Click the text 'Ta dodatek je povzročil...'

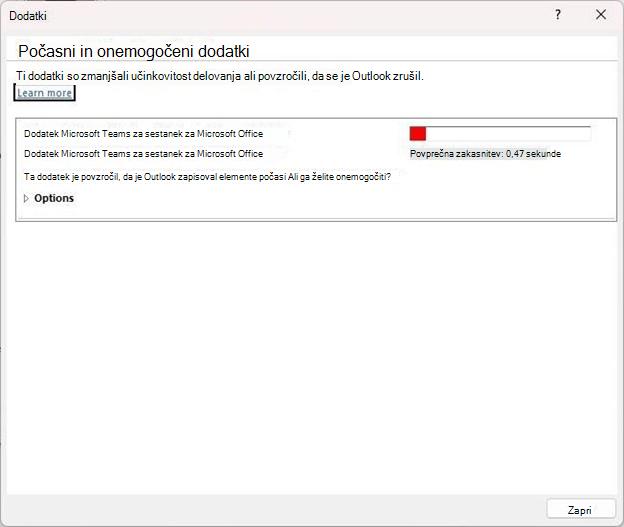pyautogui.click(x=207, y=177)
